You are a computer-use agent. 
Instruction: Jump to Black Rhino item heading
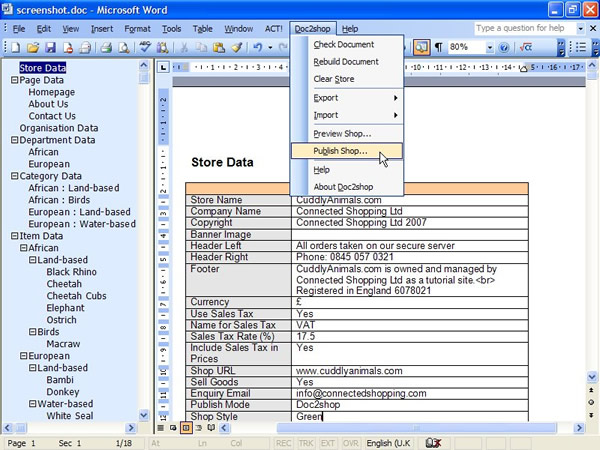[x=72, y=272]
